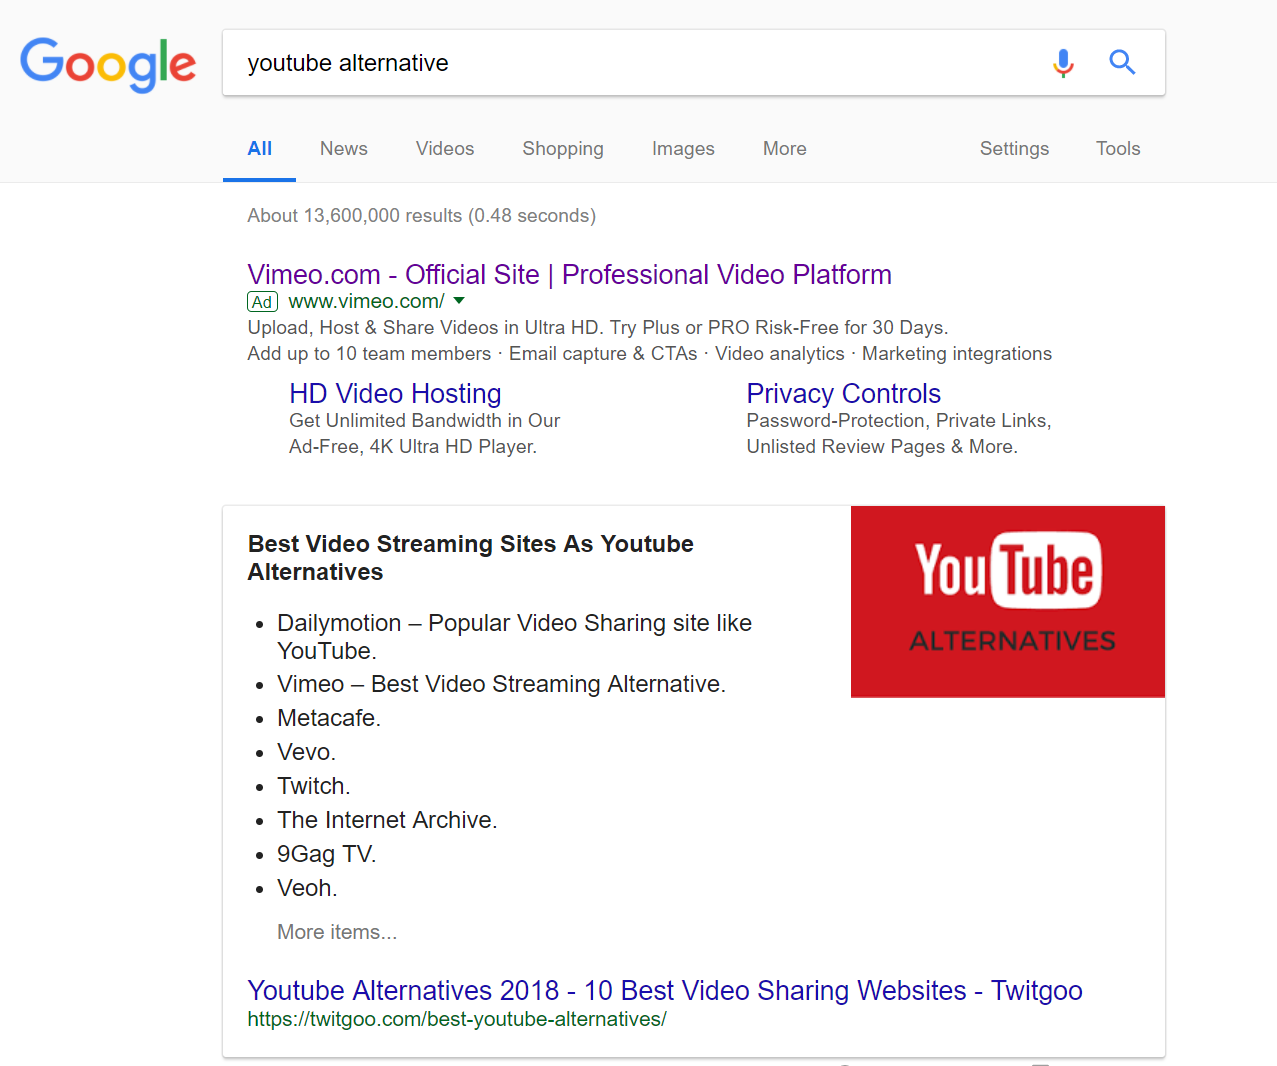Click More items... in the featured snippet
Viewport: 1277px width, 1066px height.
click(337, 932)
